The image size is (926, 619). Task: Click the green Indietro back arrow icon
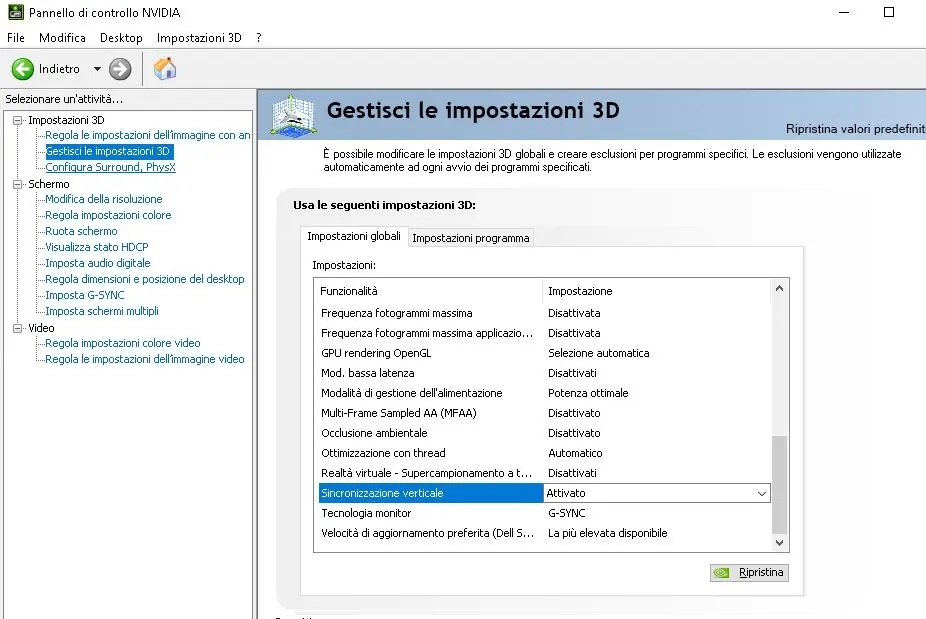22,69
